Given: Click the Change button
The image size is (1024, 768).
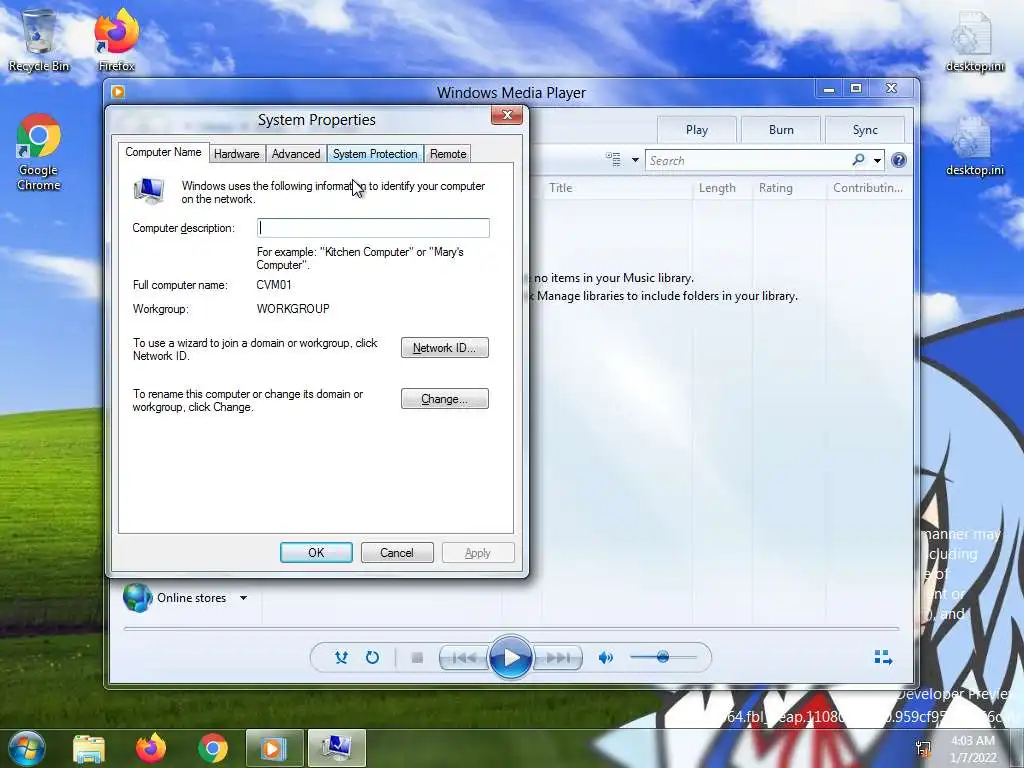Looking at the screenshot, I should 445,398.
